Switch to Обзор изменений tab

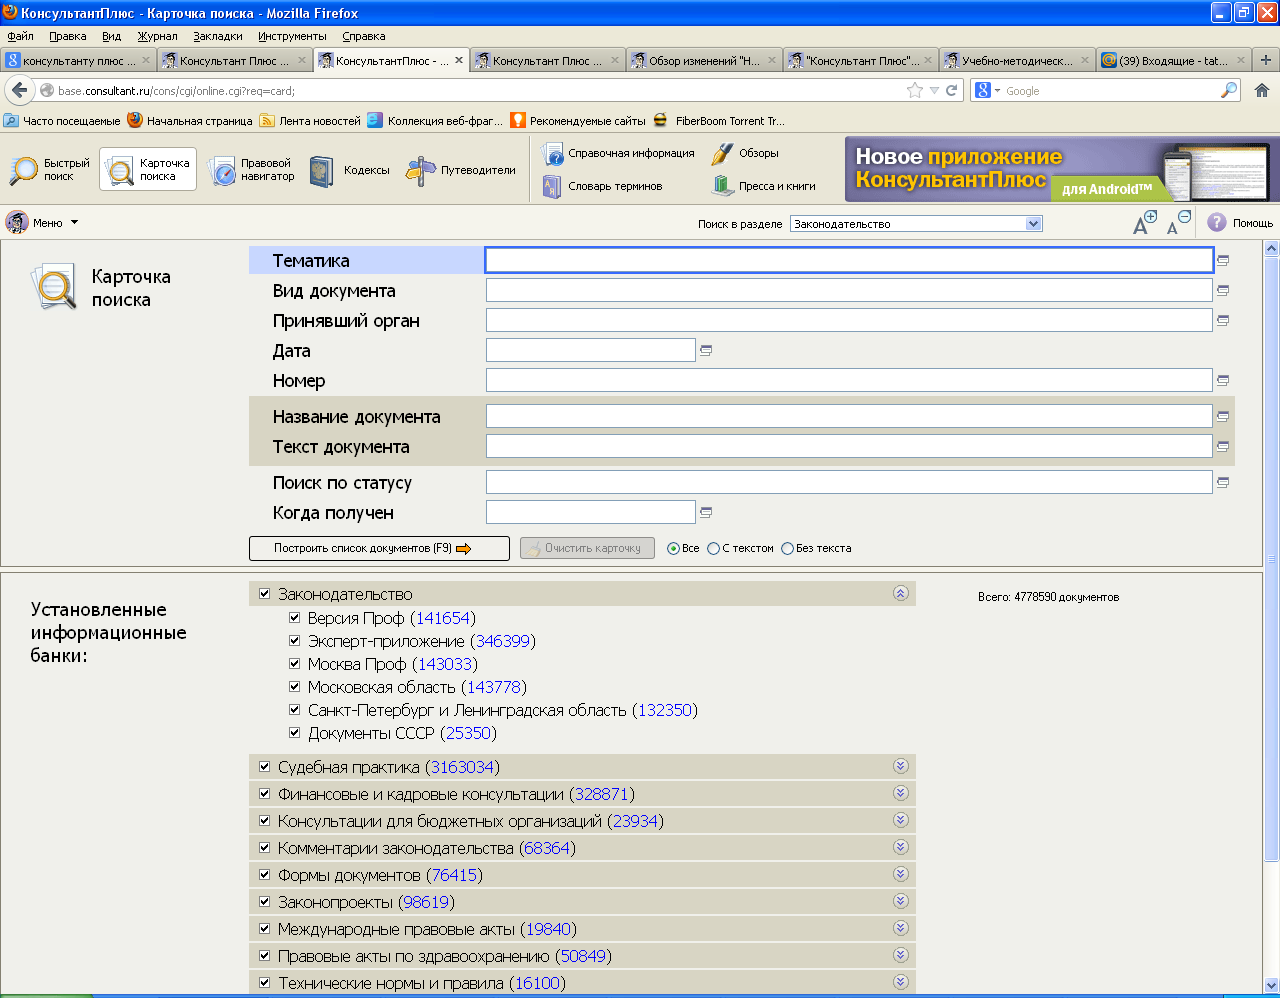pos(704,61)
